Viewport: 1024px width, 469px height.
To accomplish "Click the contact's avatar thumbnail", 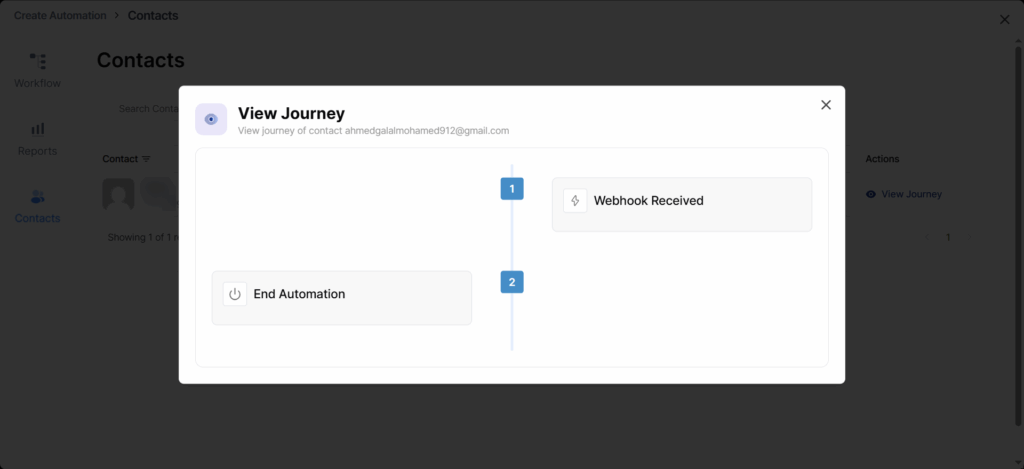I will pyautogui.click(x=118, y=195).
